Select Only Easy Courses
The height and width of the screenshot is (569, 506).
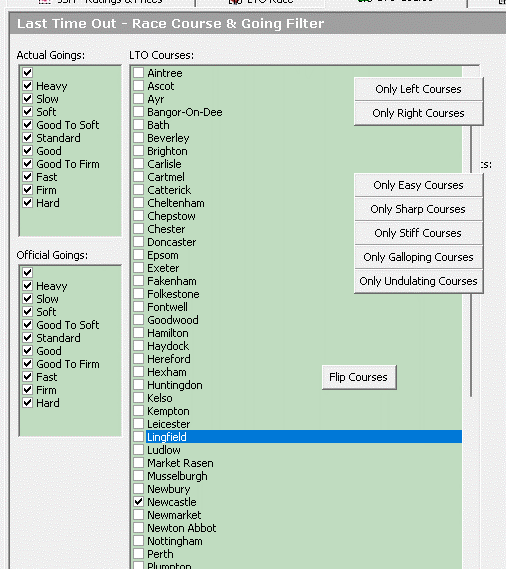[x=419, y=185]
